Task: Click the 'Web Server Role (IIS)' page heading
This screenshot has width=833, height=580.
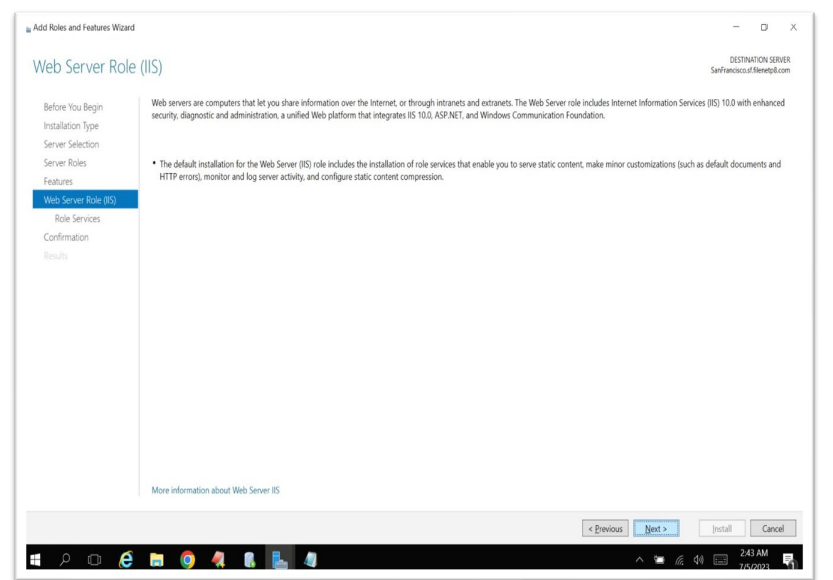Action: pyautogui.click(x=98, y=67)
